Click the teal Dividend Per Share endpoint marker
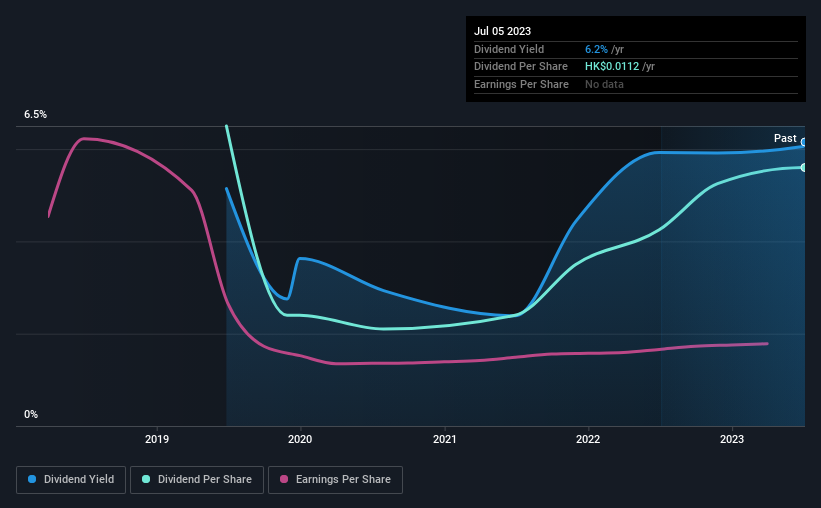 tap(803, 168)
